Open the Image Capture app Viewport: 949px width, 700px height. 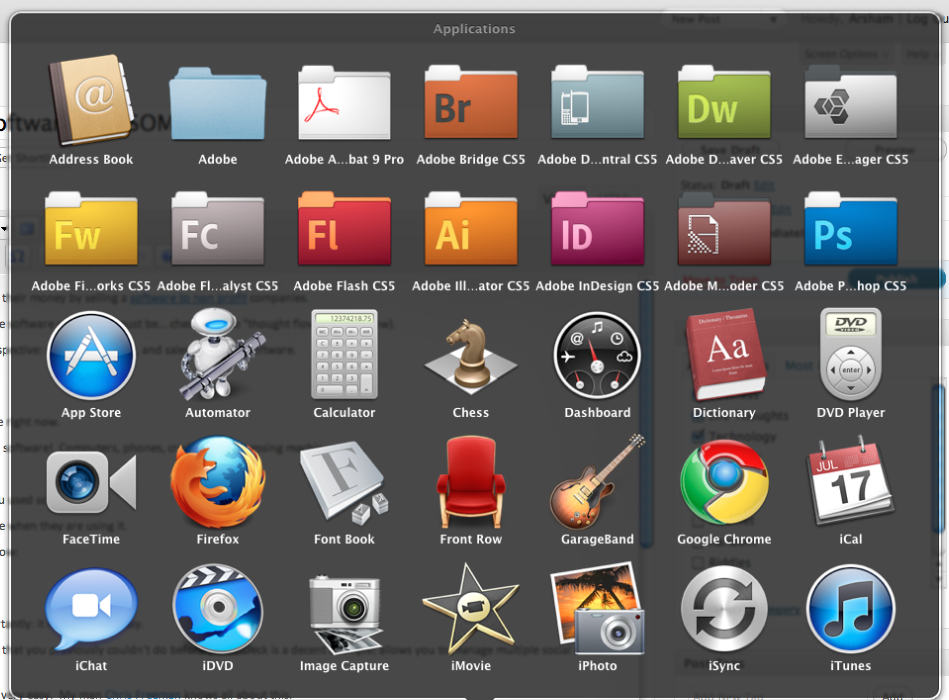[344, 609]
